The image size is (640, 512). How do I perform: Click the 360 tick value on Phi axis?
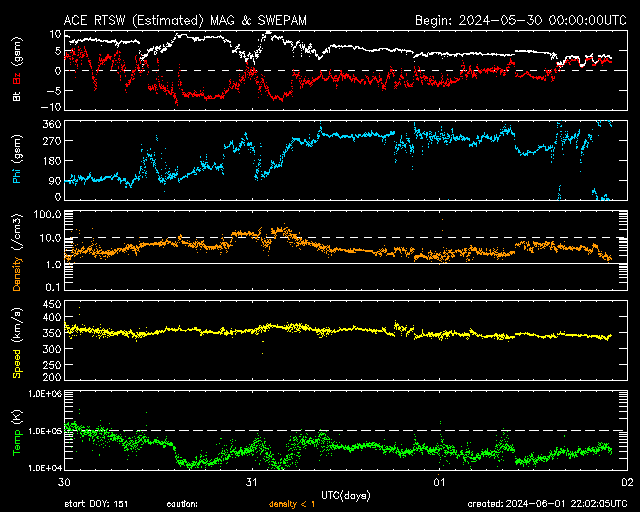[52, 124]
